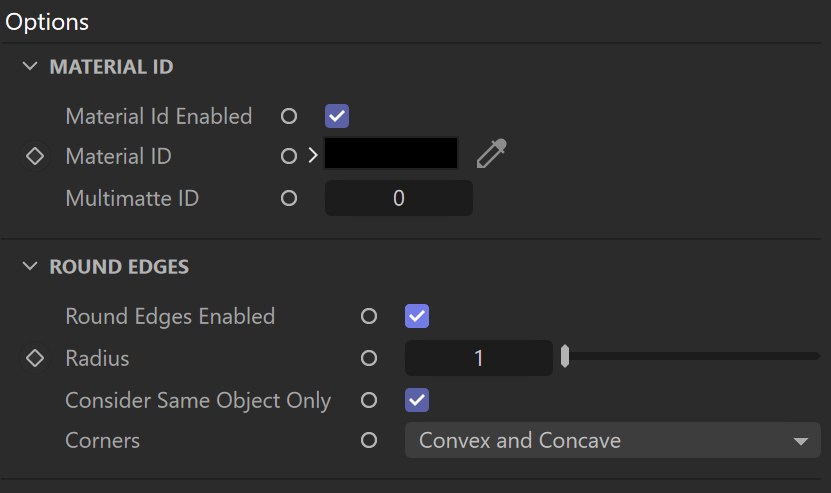Click the Multimatte ID value field
Viewport: 831px width, 493px height.
[x=399, y=198]
